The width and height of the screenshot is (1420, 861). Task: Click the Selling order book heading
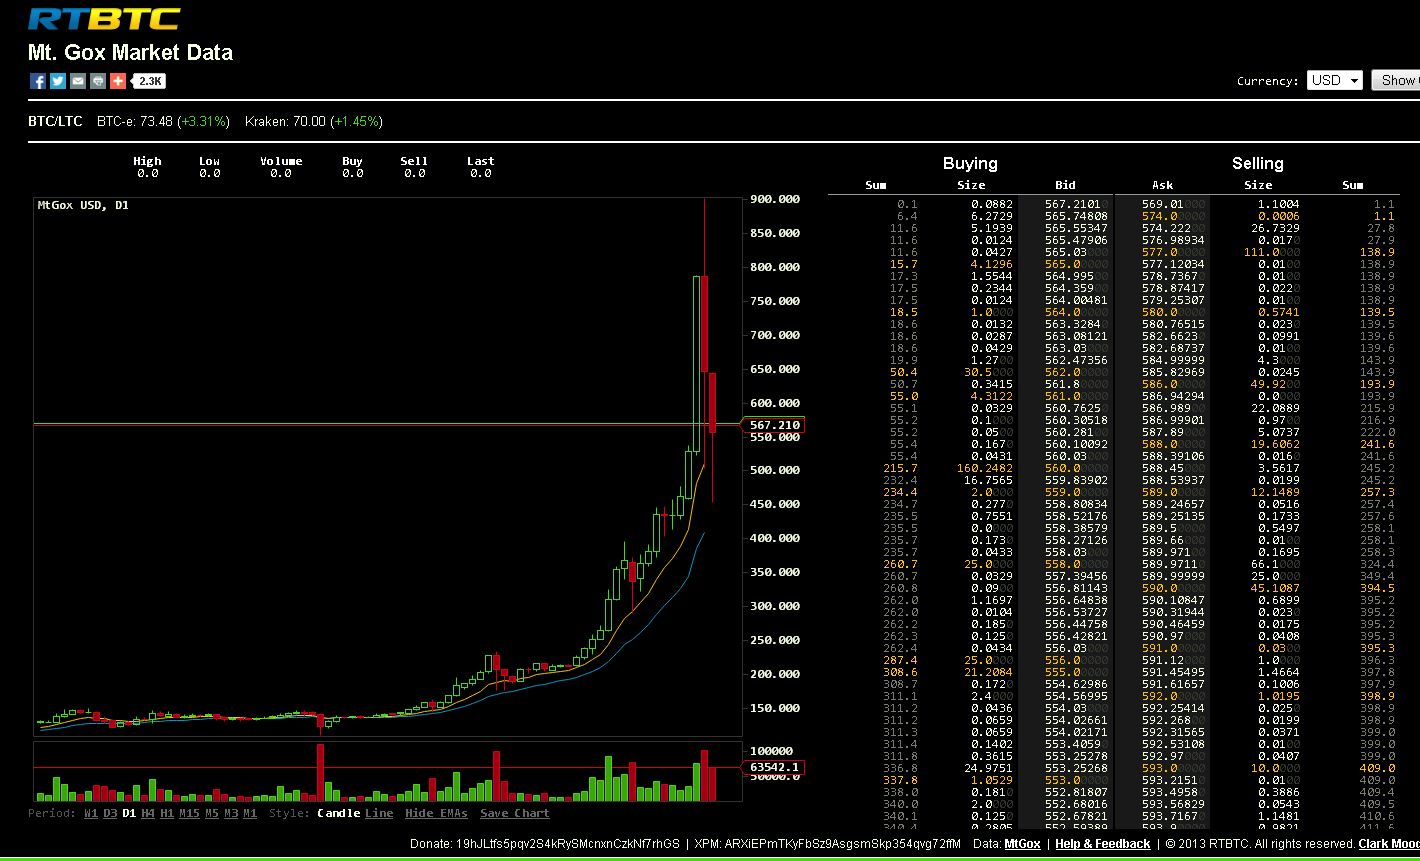1257,163
